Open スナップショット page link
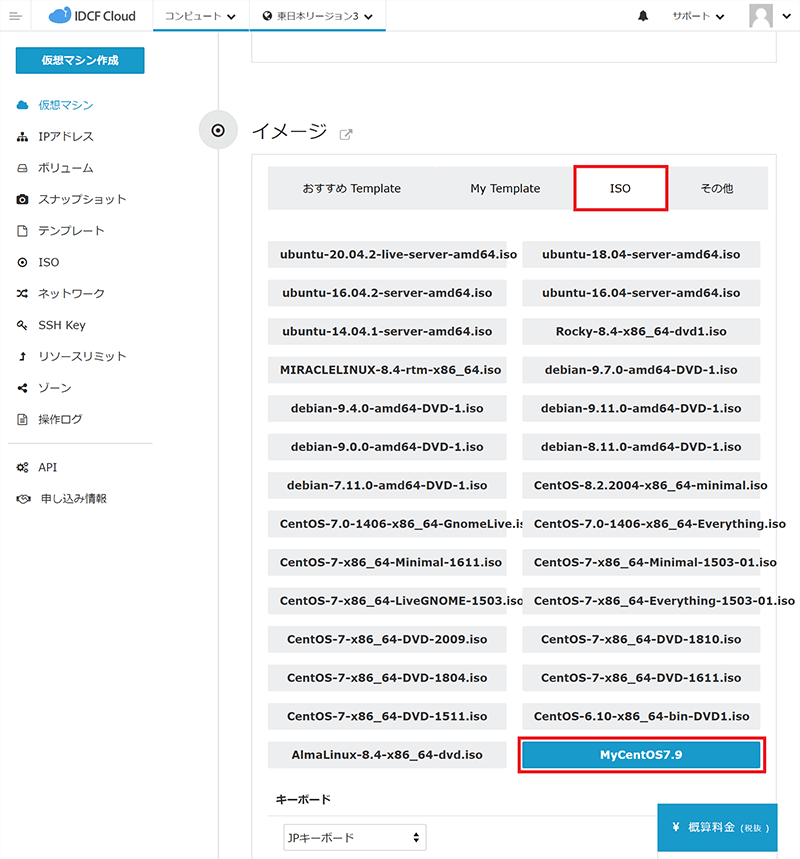The width and height of the screenshot is (800, 859). (82, 199)
